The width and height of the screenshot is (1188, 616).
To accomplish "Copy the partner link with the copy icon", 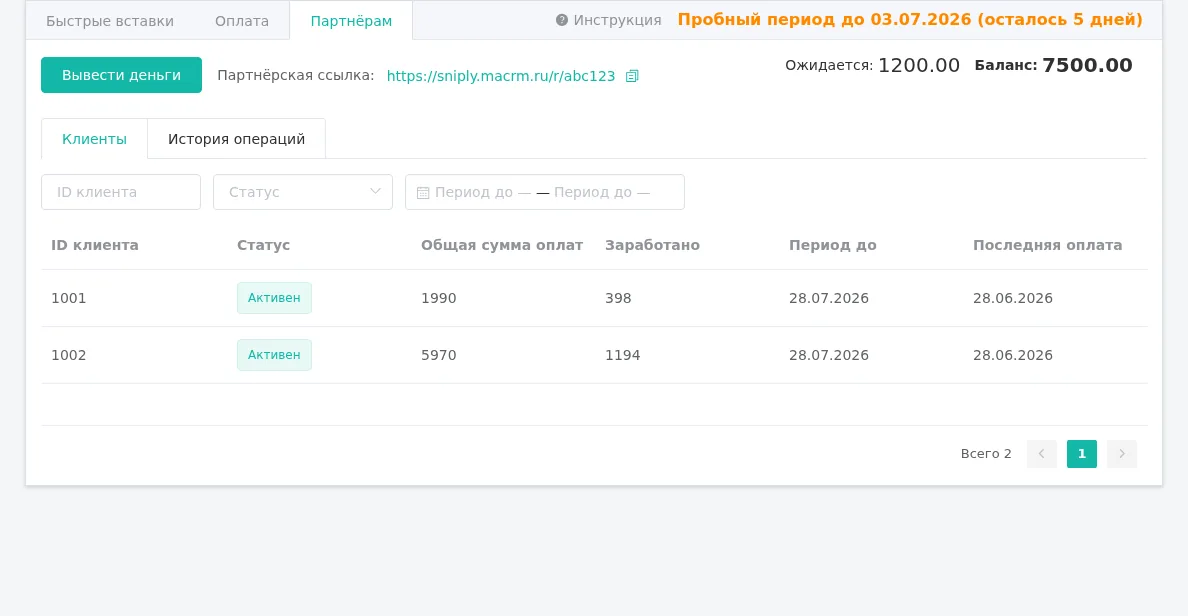I will coord(632,76).
